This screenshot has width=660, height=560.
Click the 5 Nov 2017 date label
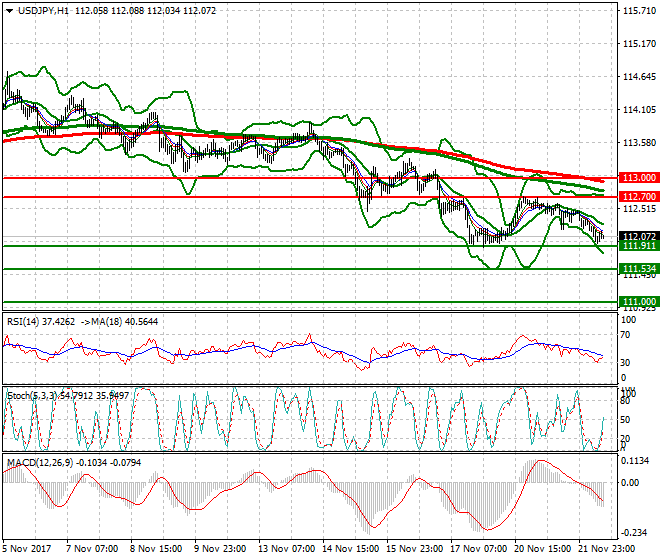(27, 549)
